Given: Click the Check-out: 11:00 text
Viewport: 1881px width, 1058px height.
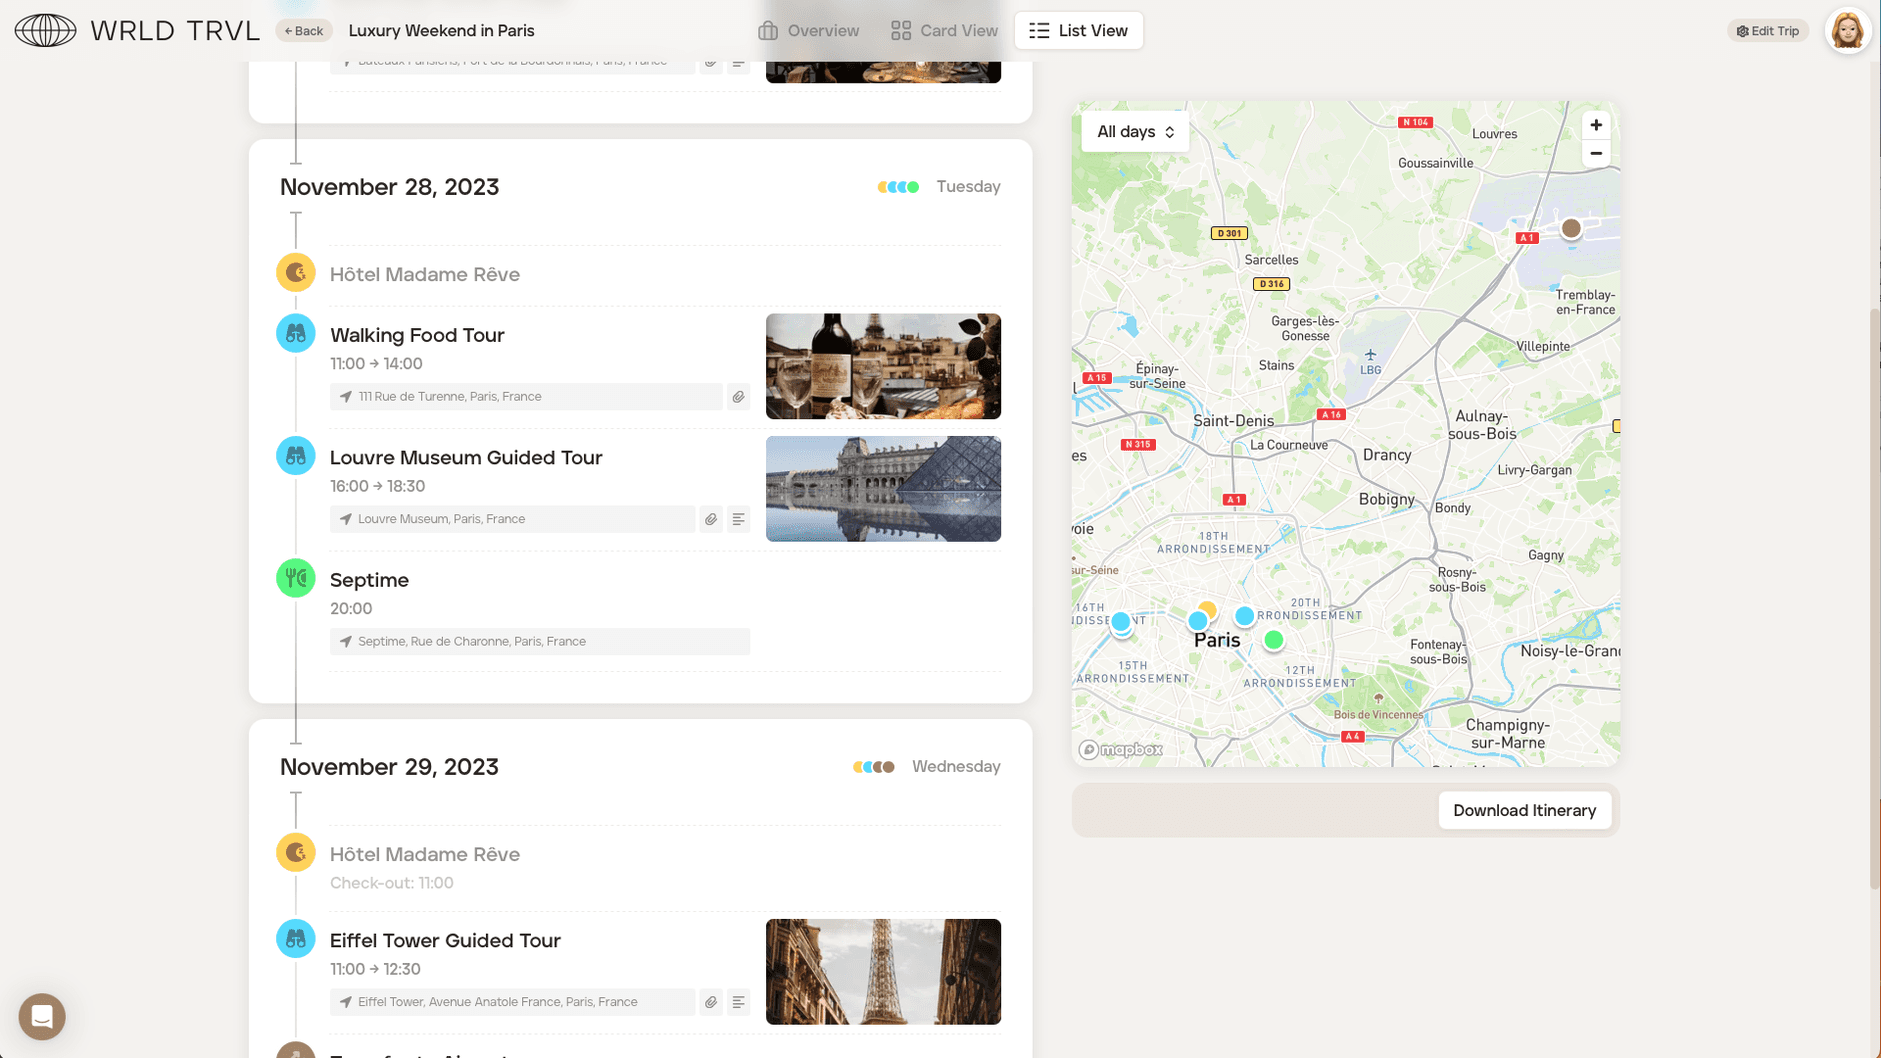Looking at the screenshot, I should tap(392, 883).
